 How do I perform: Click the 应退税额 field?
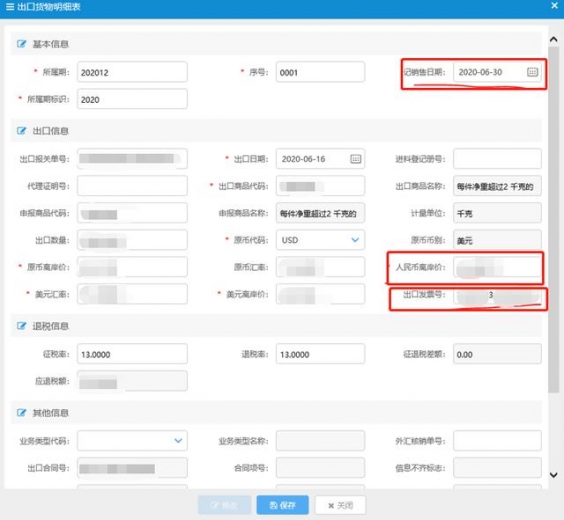pyautogui.click(x=132, y=381)
